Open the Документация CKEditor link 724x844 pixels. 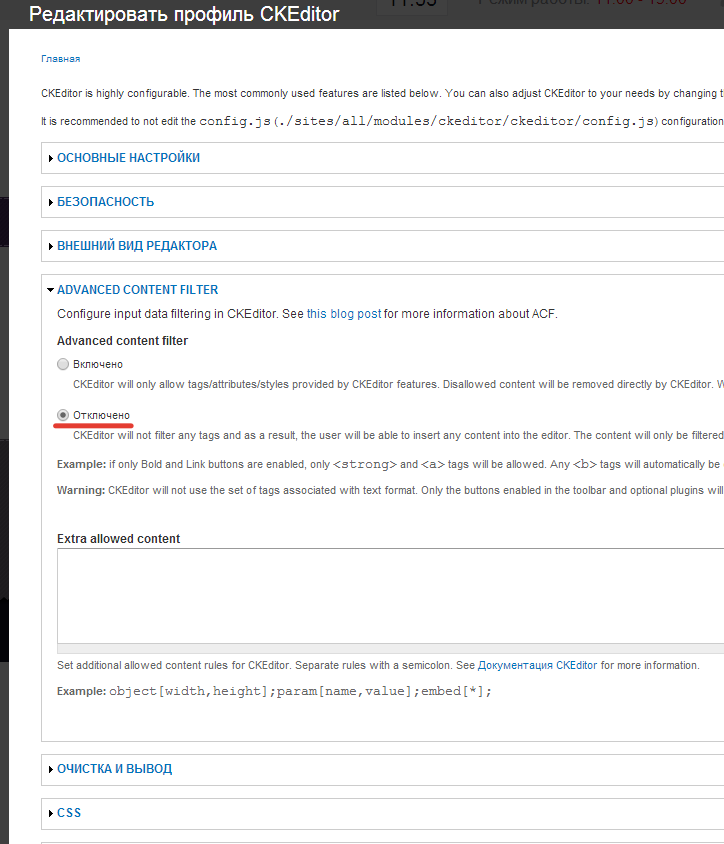point(537,665)
